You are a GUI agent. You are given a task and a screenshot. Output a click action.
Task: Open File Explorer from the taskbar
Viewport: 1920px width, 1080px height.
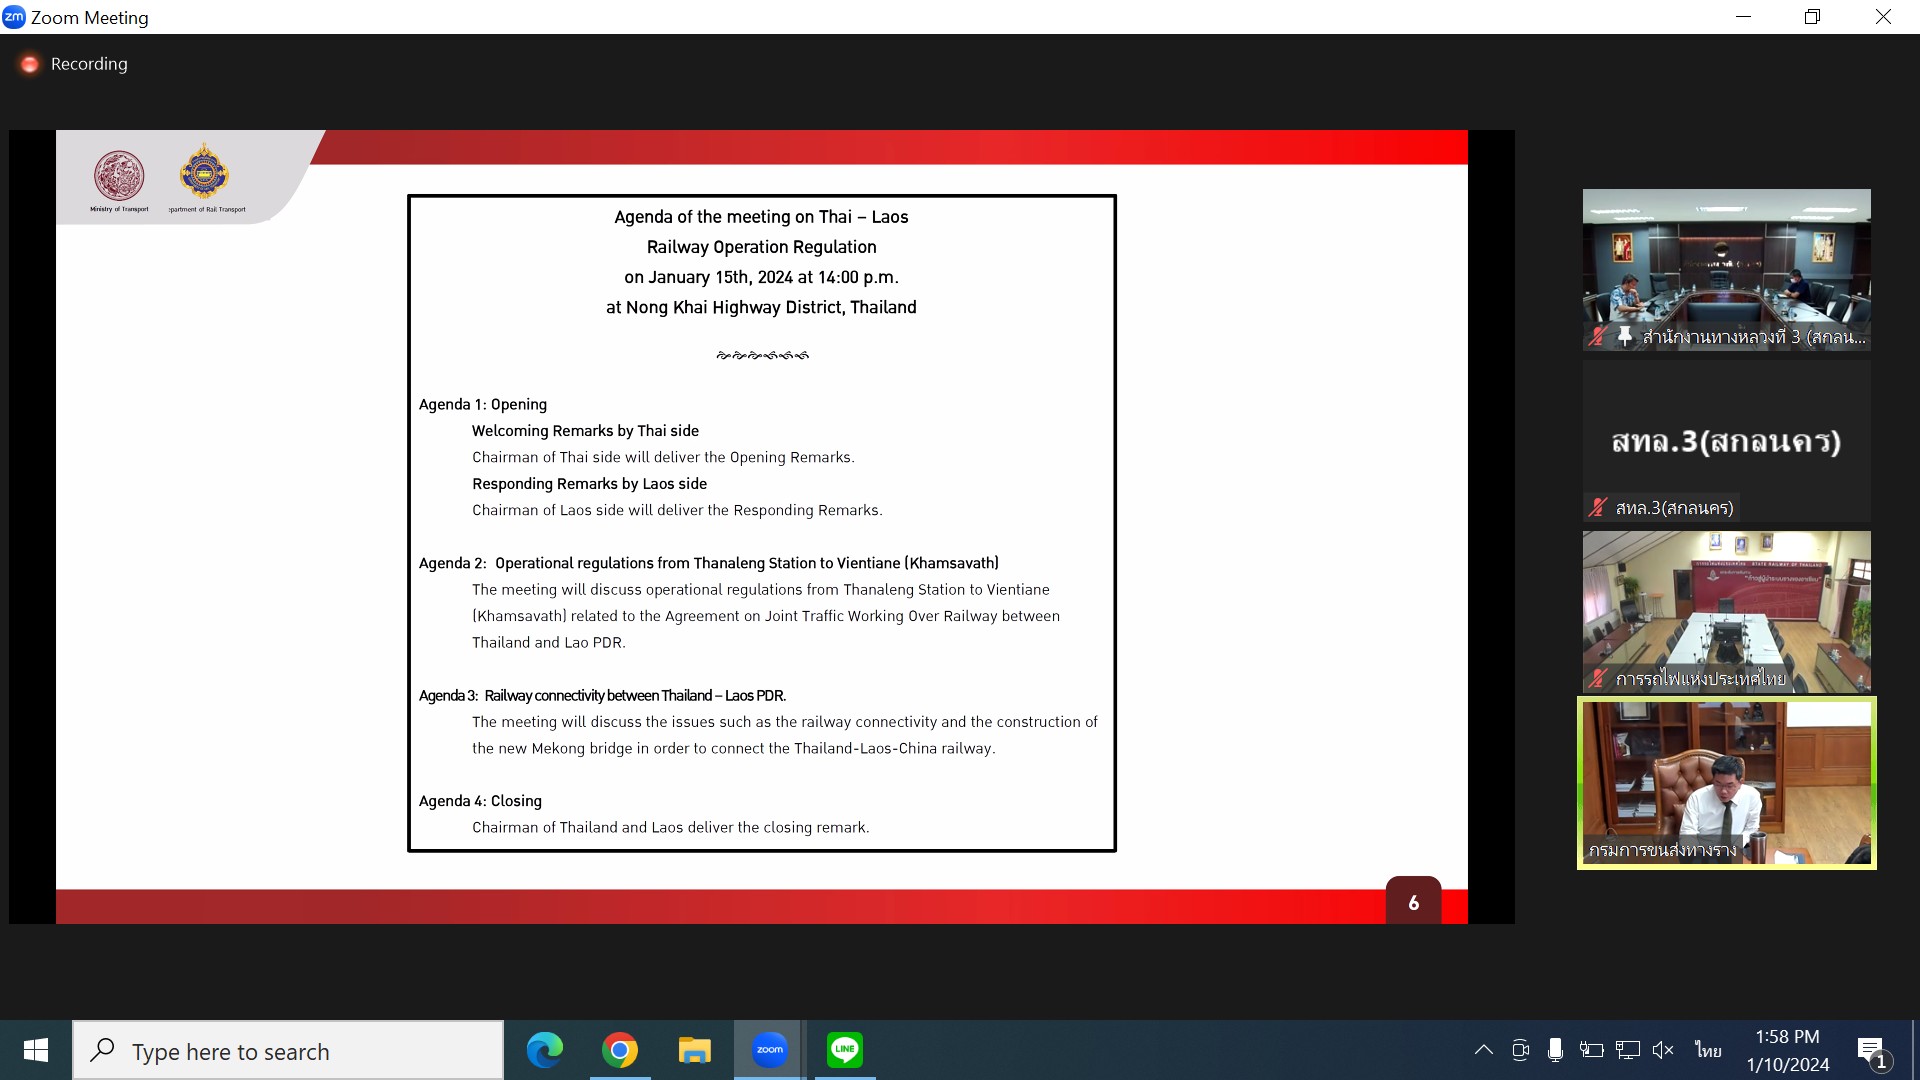694,1050
